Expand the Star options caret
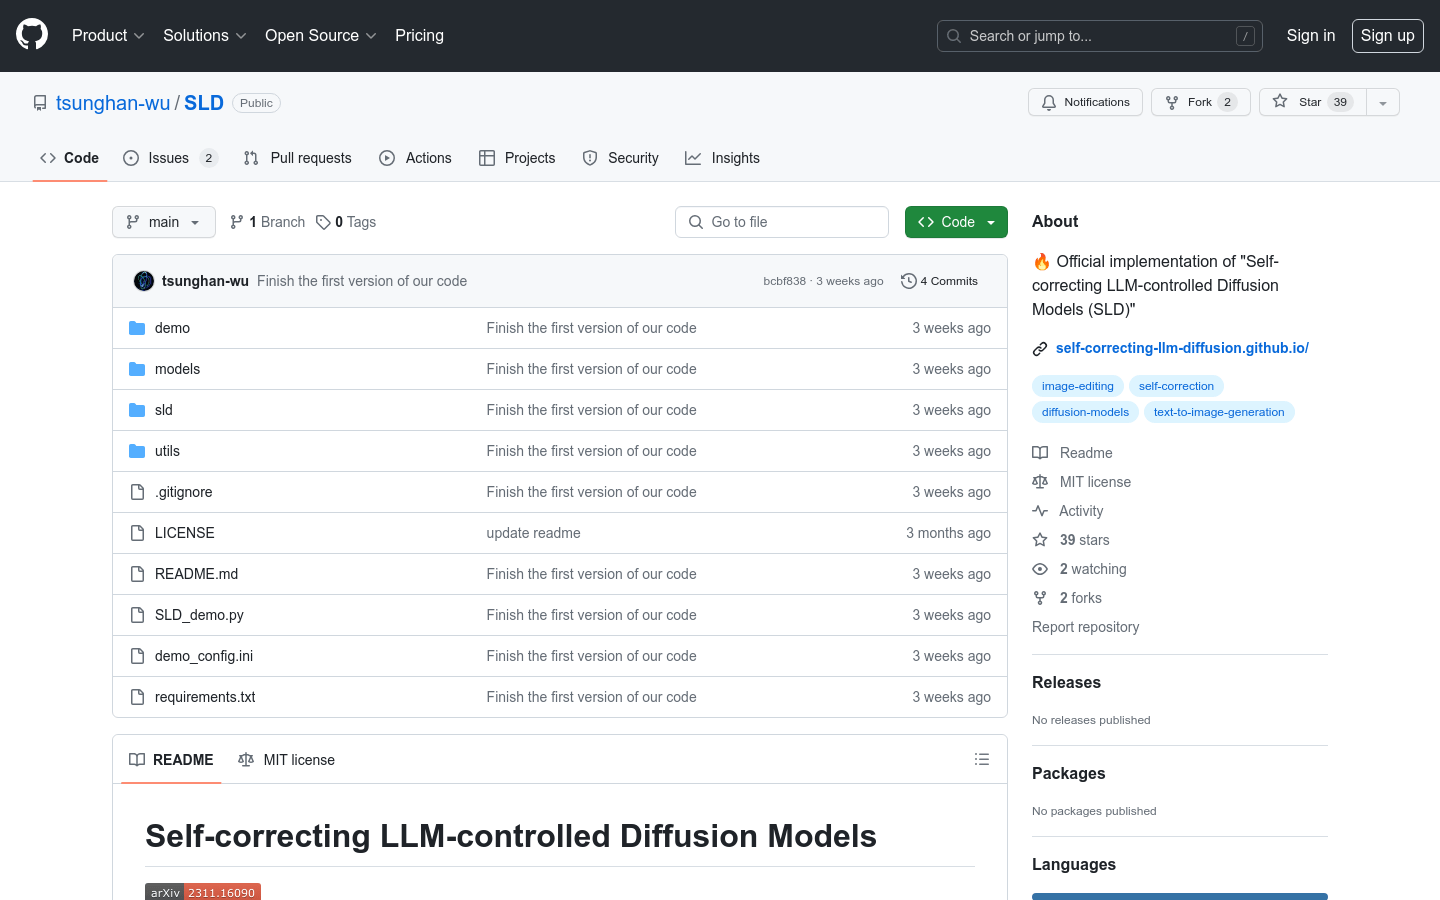The height and width of the screenshot is (900, 1440). click(x=1382, y=101)
